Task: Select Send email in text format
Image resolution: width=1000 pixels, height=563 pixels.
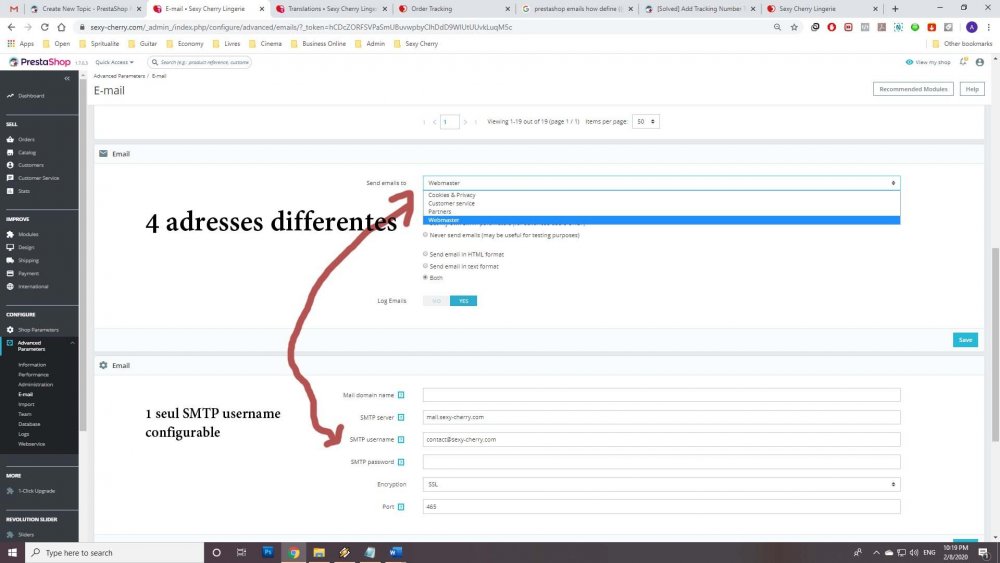Action: coord(425,266)
